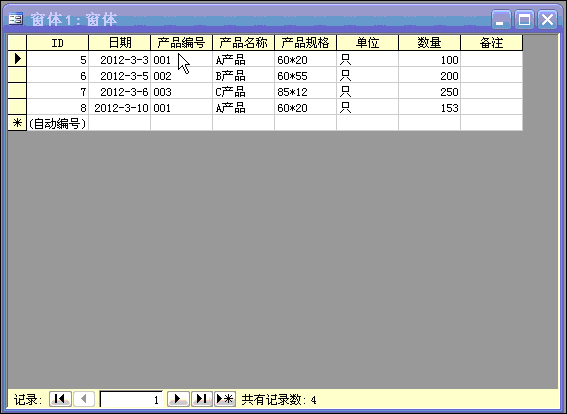The image size is (567, 414).
Task: Click the 85*12 specification cell
Action: click(x=306, y=91)
